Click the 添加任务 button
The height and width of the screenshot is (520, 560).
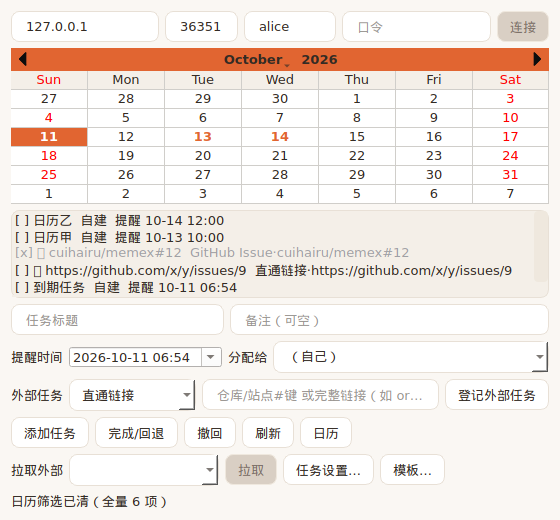[50, 433]
